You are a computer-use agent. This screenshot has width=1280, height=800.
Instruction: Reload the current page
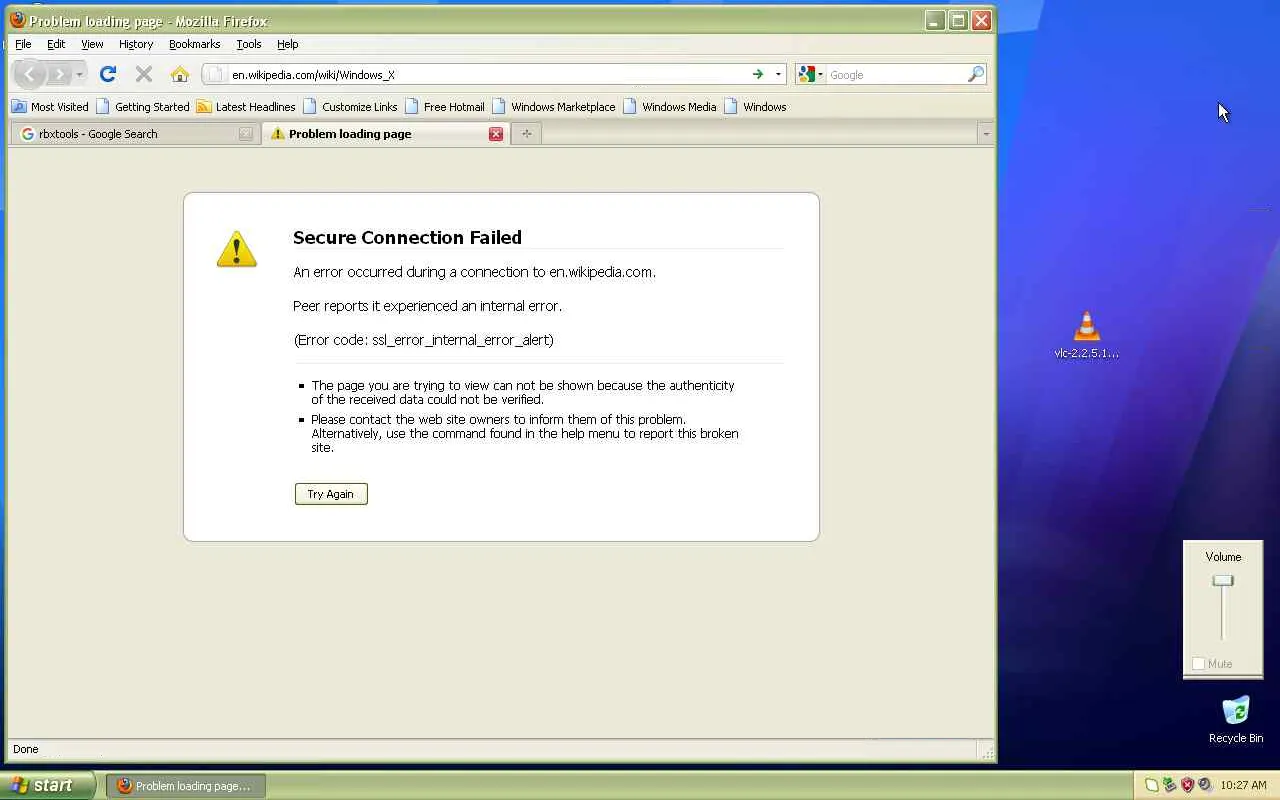tap(108, 74)
